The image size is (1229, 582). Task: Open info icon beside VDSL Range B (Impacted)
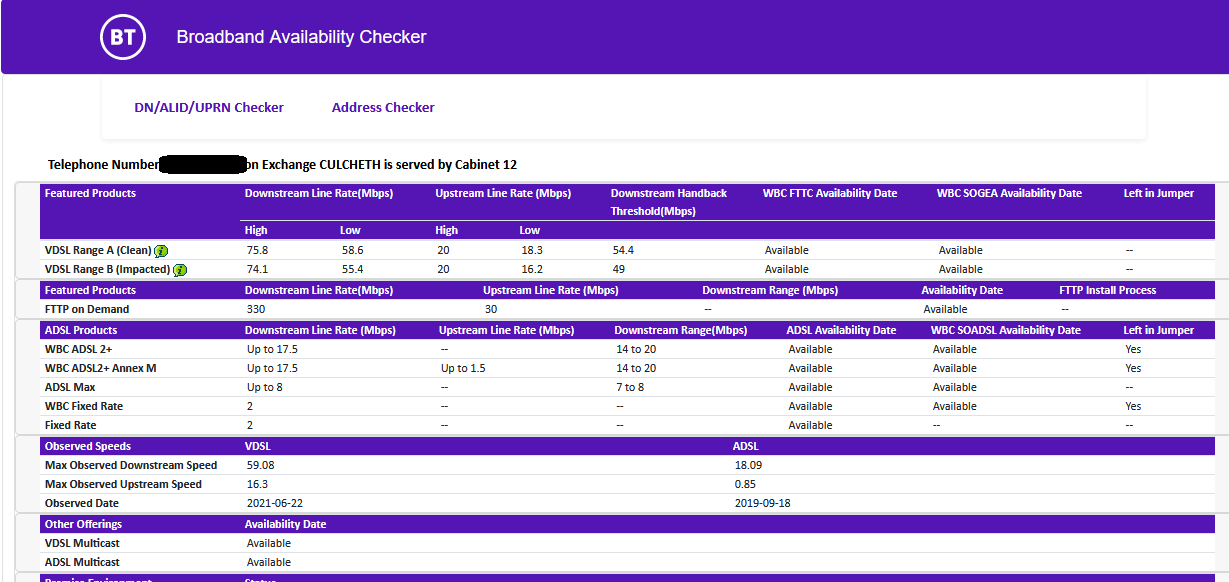click(180, 270)
